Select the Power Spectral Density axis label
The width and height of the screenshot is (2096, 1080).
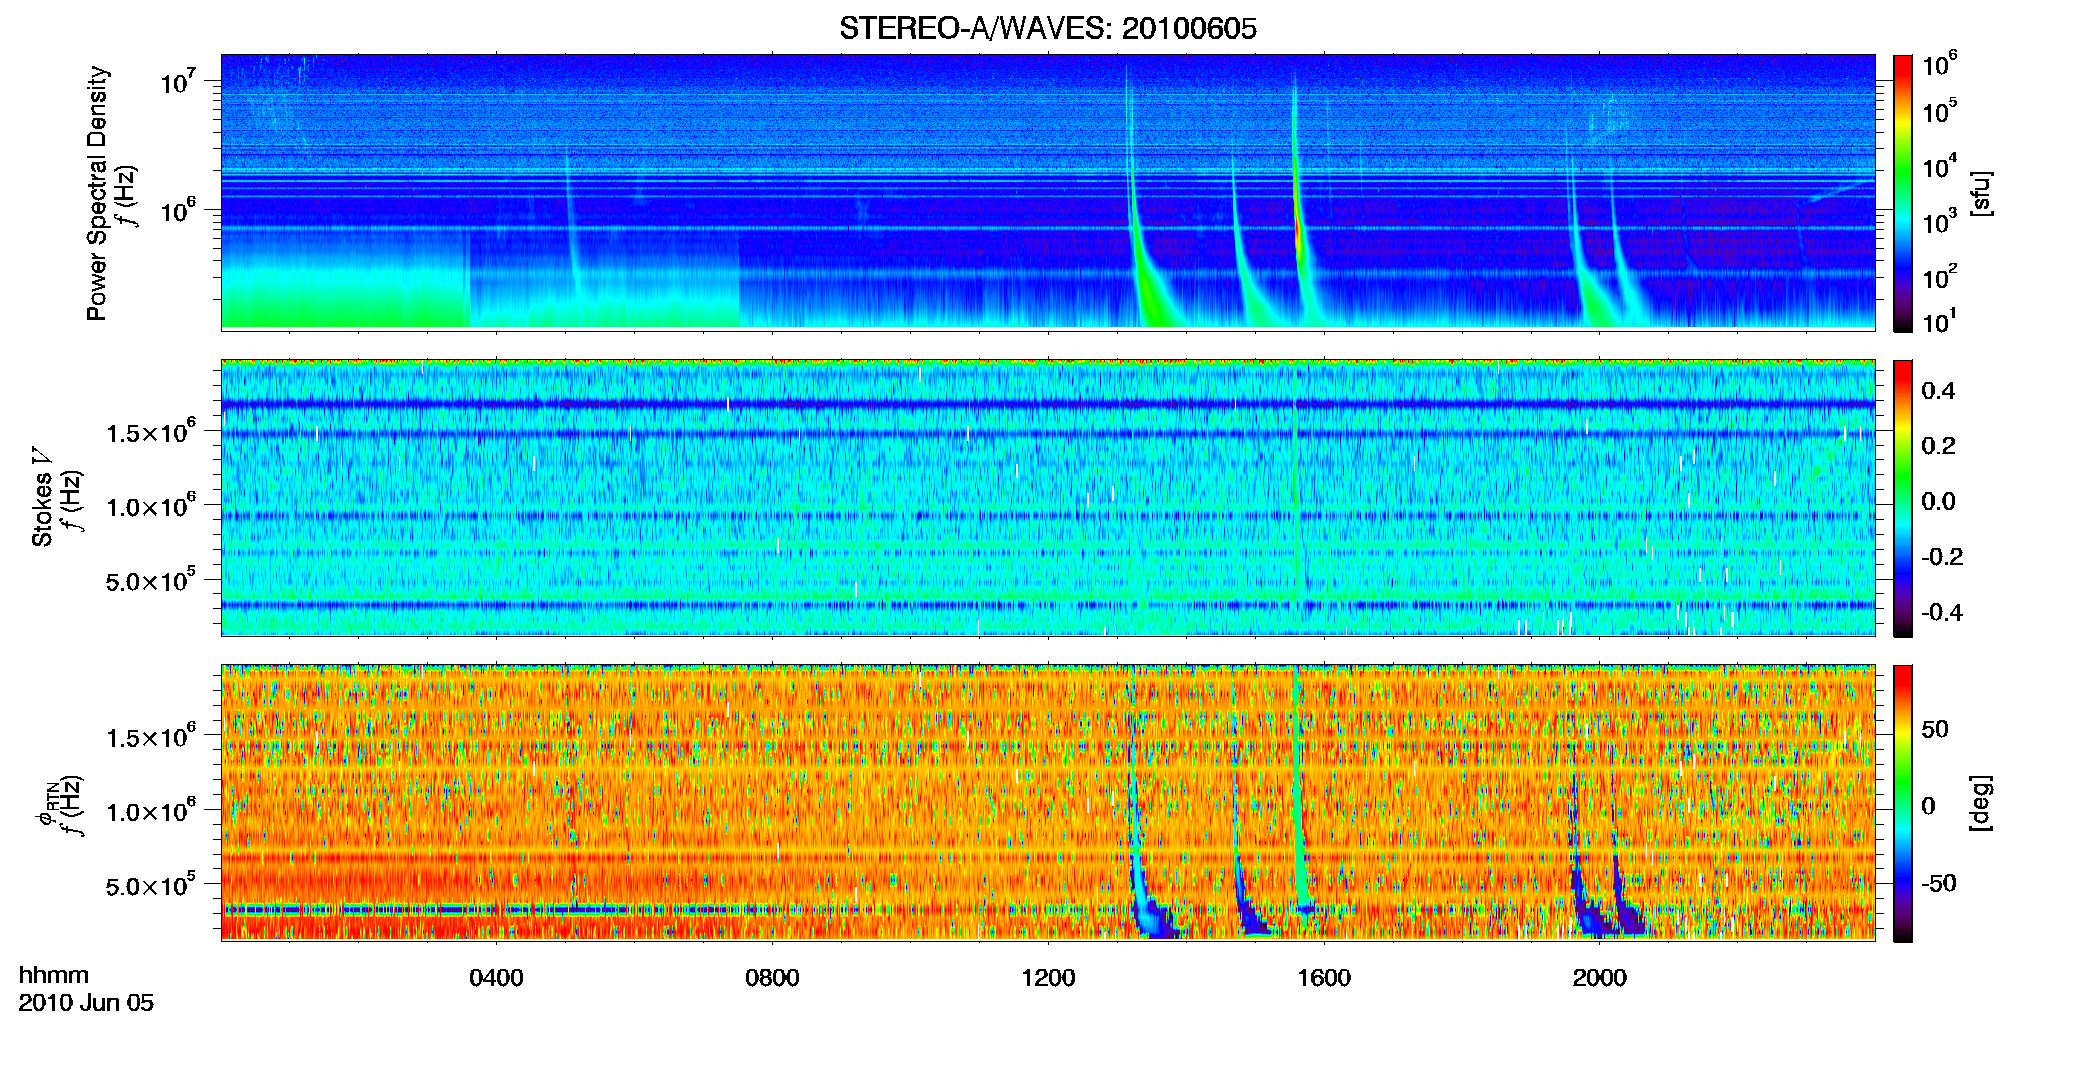[x=97, y=193]
